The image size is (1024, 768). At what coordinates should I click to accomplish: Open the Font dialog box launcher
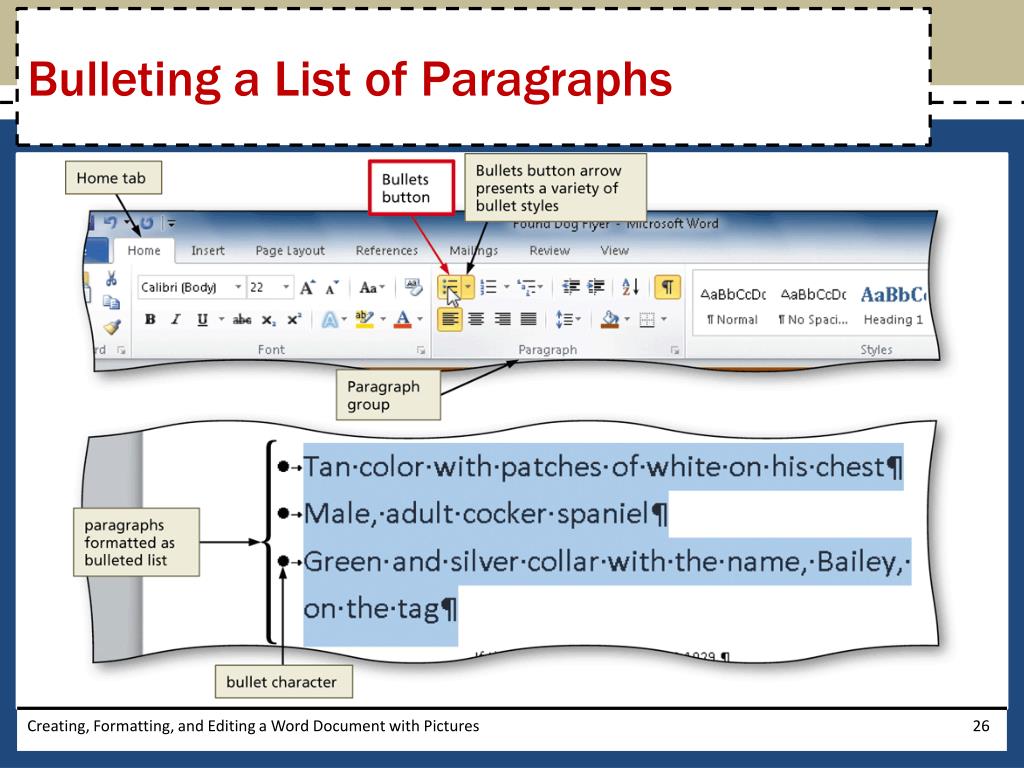point(421,351)
